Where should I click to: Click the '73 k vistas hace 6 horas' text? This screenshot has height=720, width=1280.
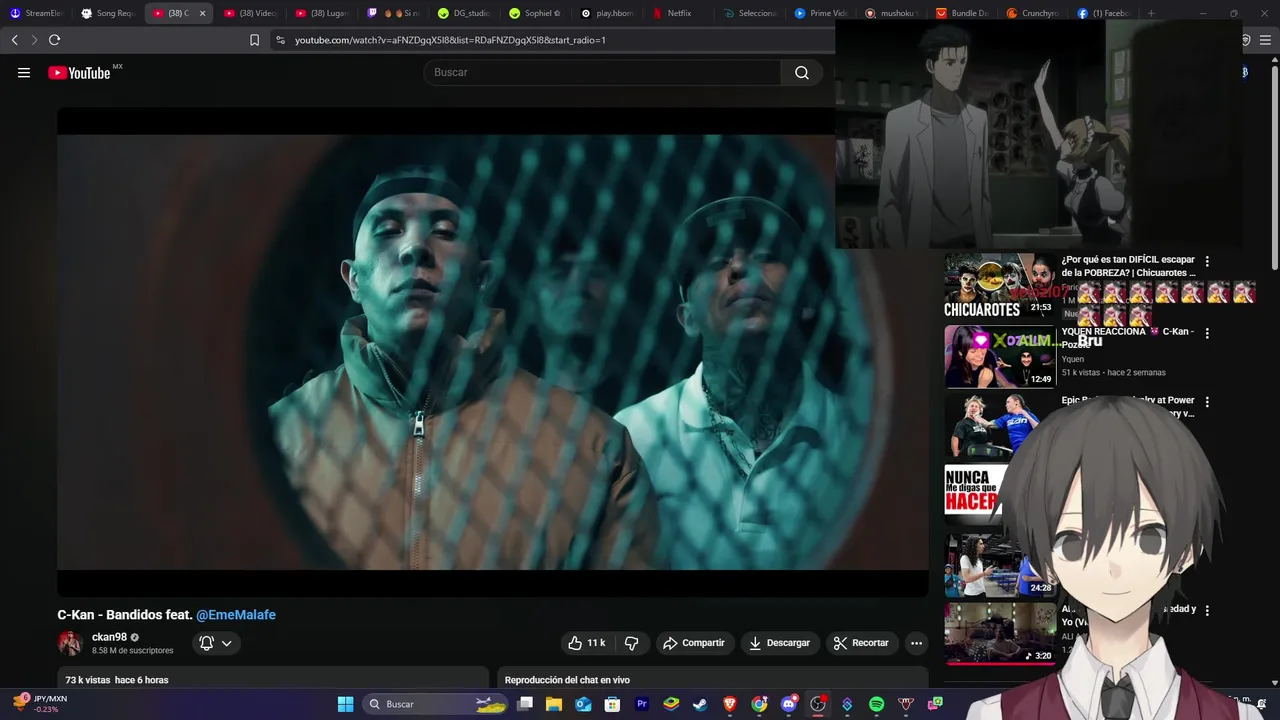click(117, 680)
